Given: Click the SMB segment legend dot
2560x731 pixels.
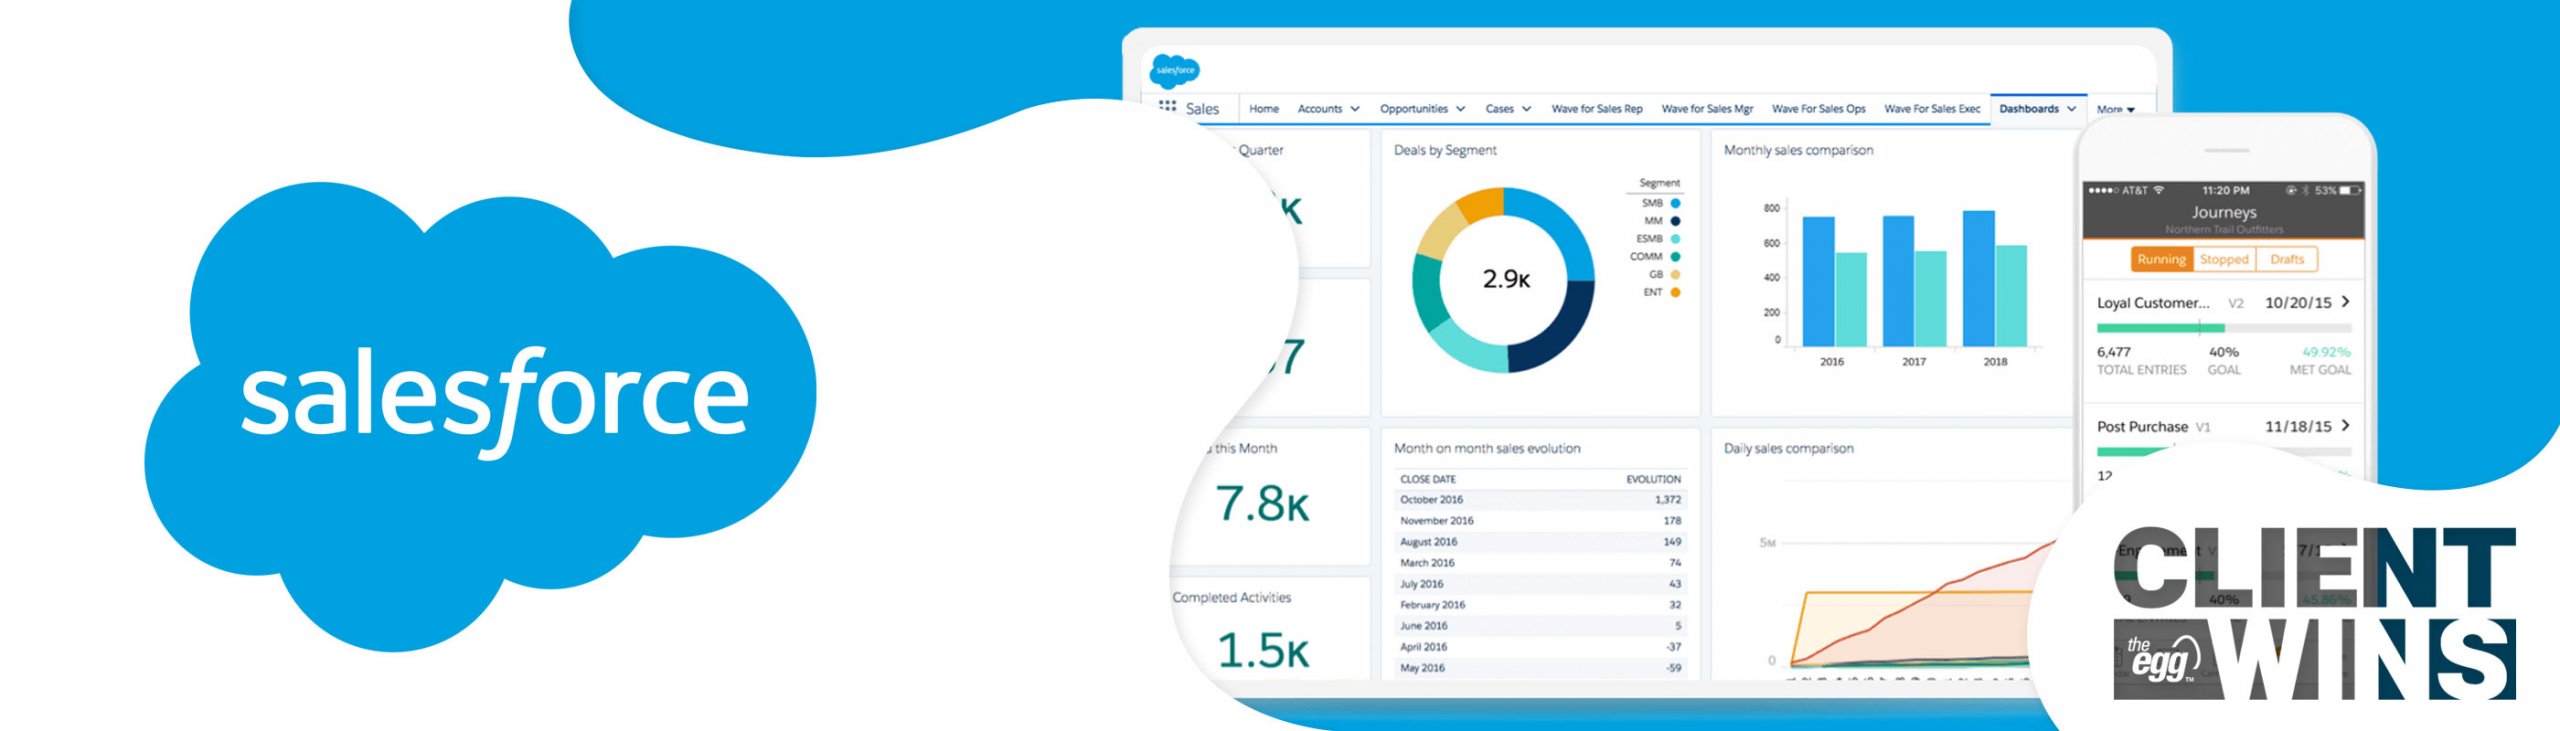Looking at the screenshot, I should 1676,203.
